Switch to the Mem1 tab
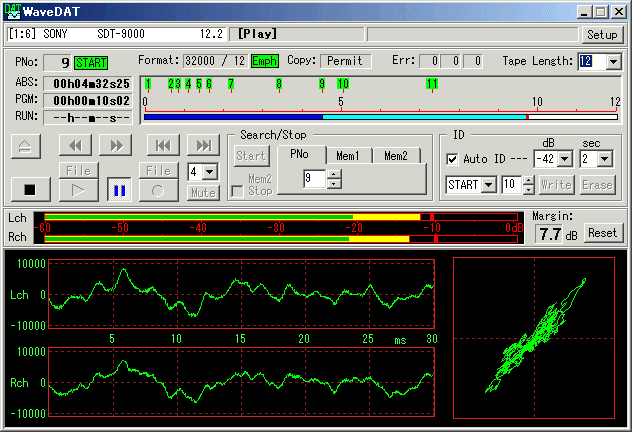632x432 pixels. pos(347,156)
